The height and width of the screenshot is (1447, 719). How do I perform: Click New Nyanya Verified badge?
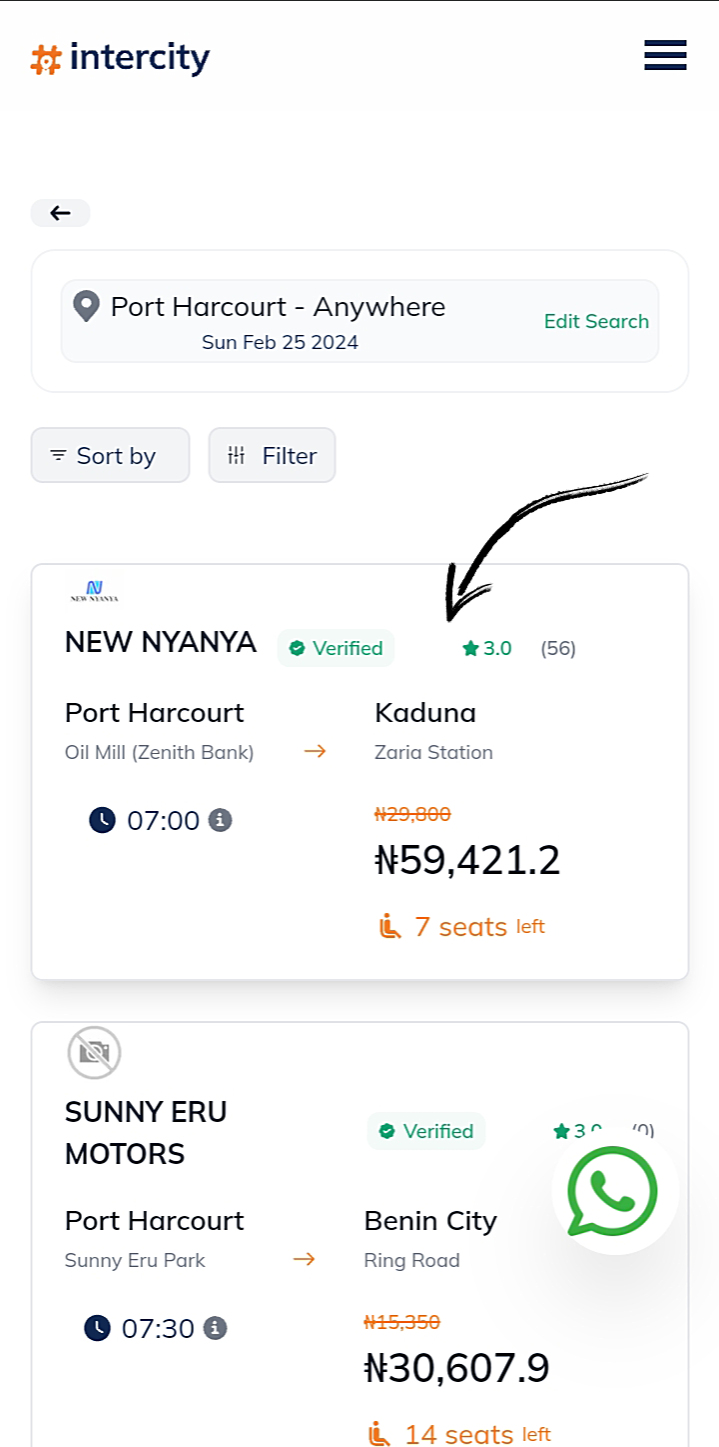[336, 648]
